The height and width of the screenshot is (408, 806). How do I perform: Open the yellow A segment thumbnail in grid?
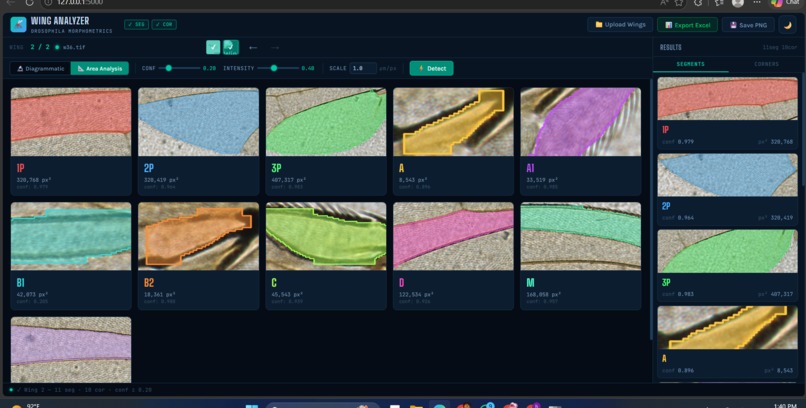[x=453, y=122]
